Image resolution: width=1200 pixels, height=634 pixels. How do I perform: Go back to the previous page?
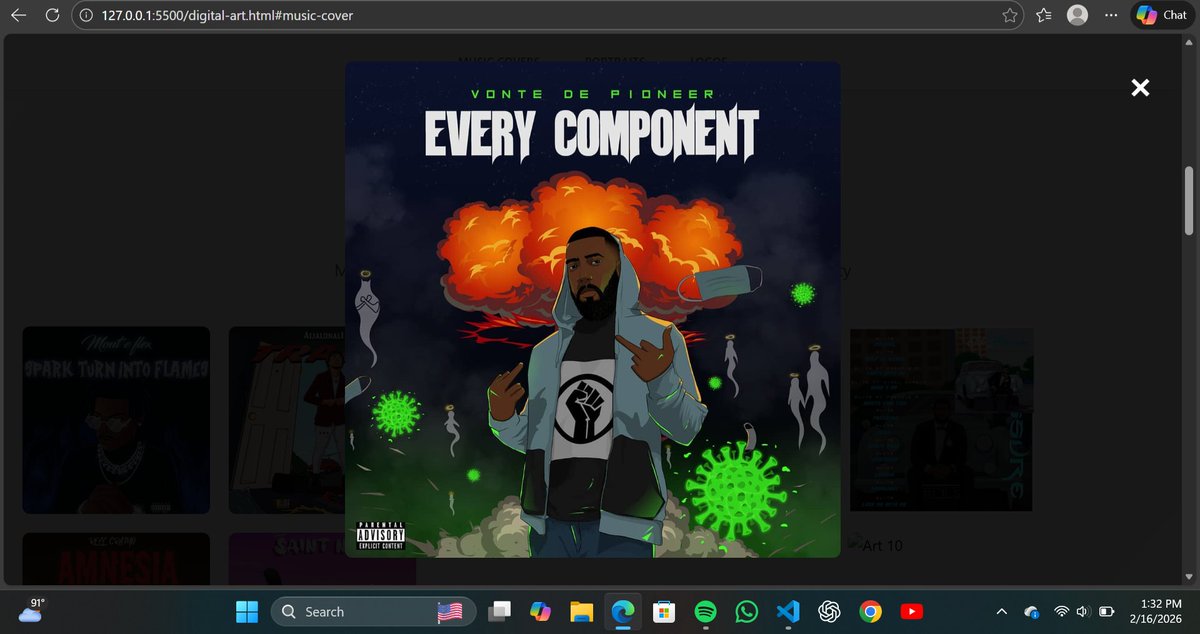(19, 16)
